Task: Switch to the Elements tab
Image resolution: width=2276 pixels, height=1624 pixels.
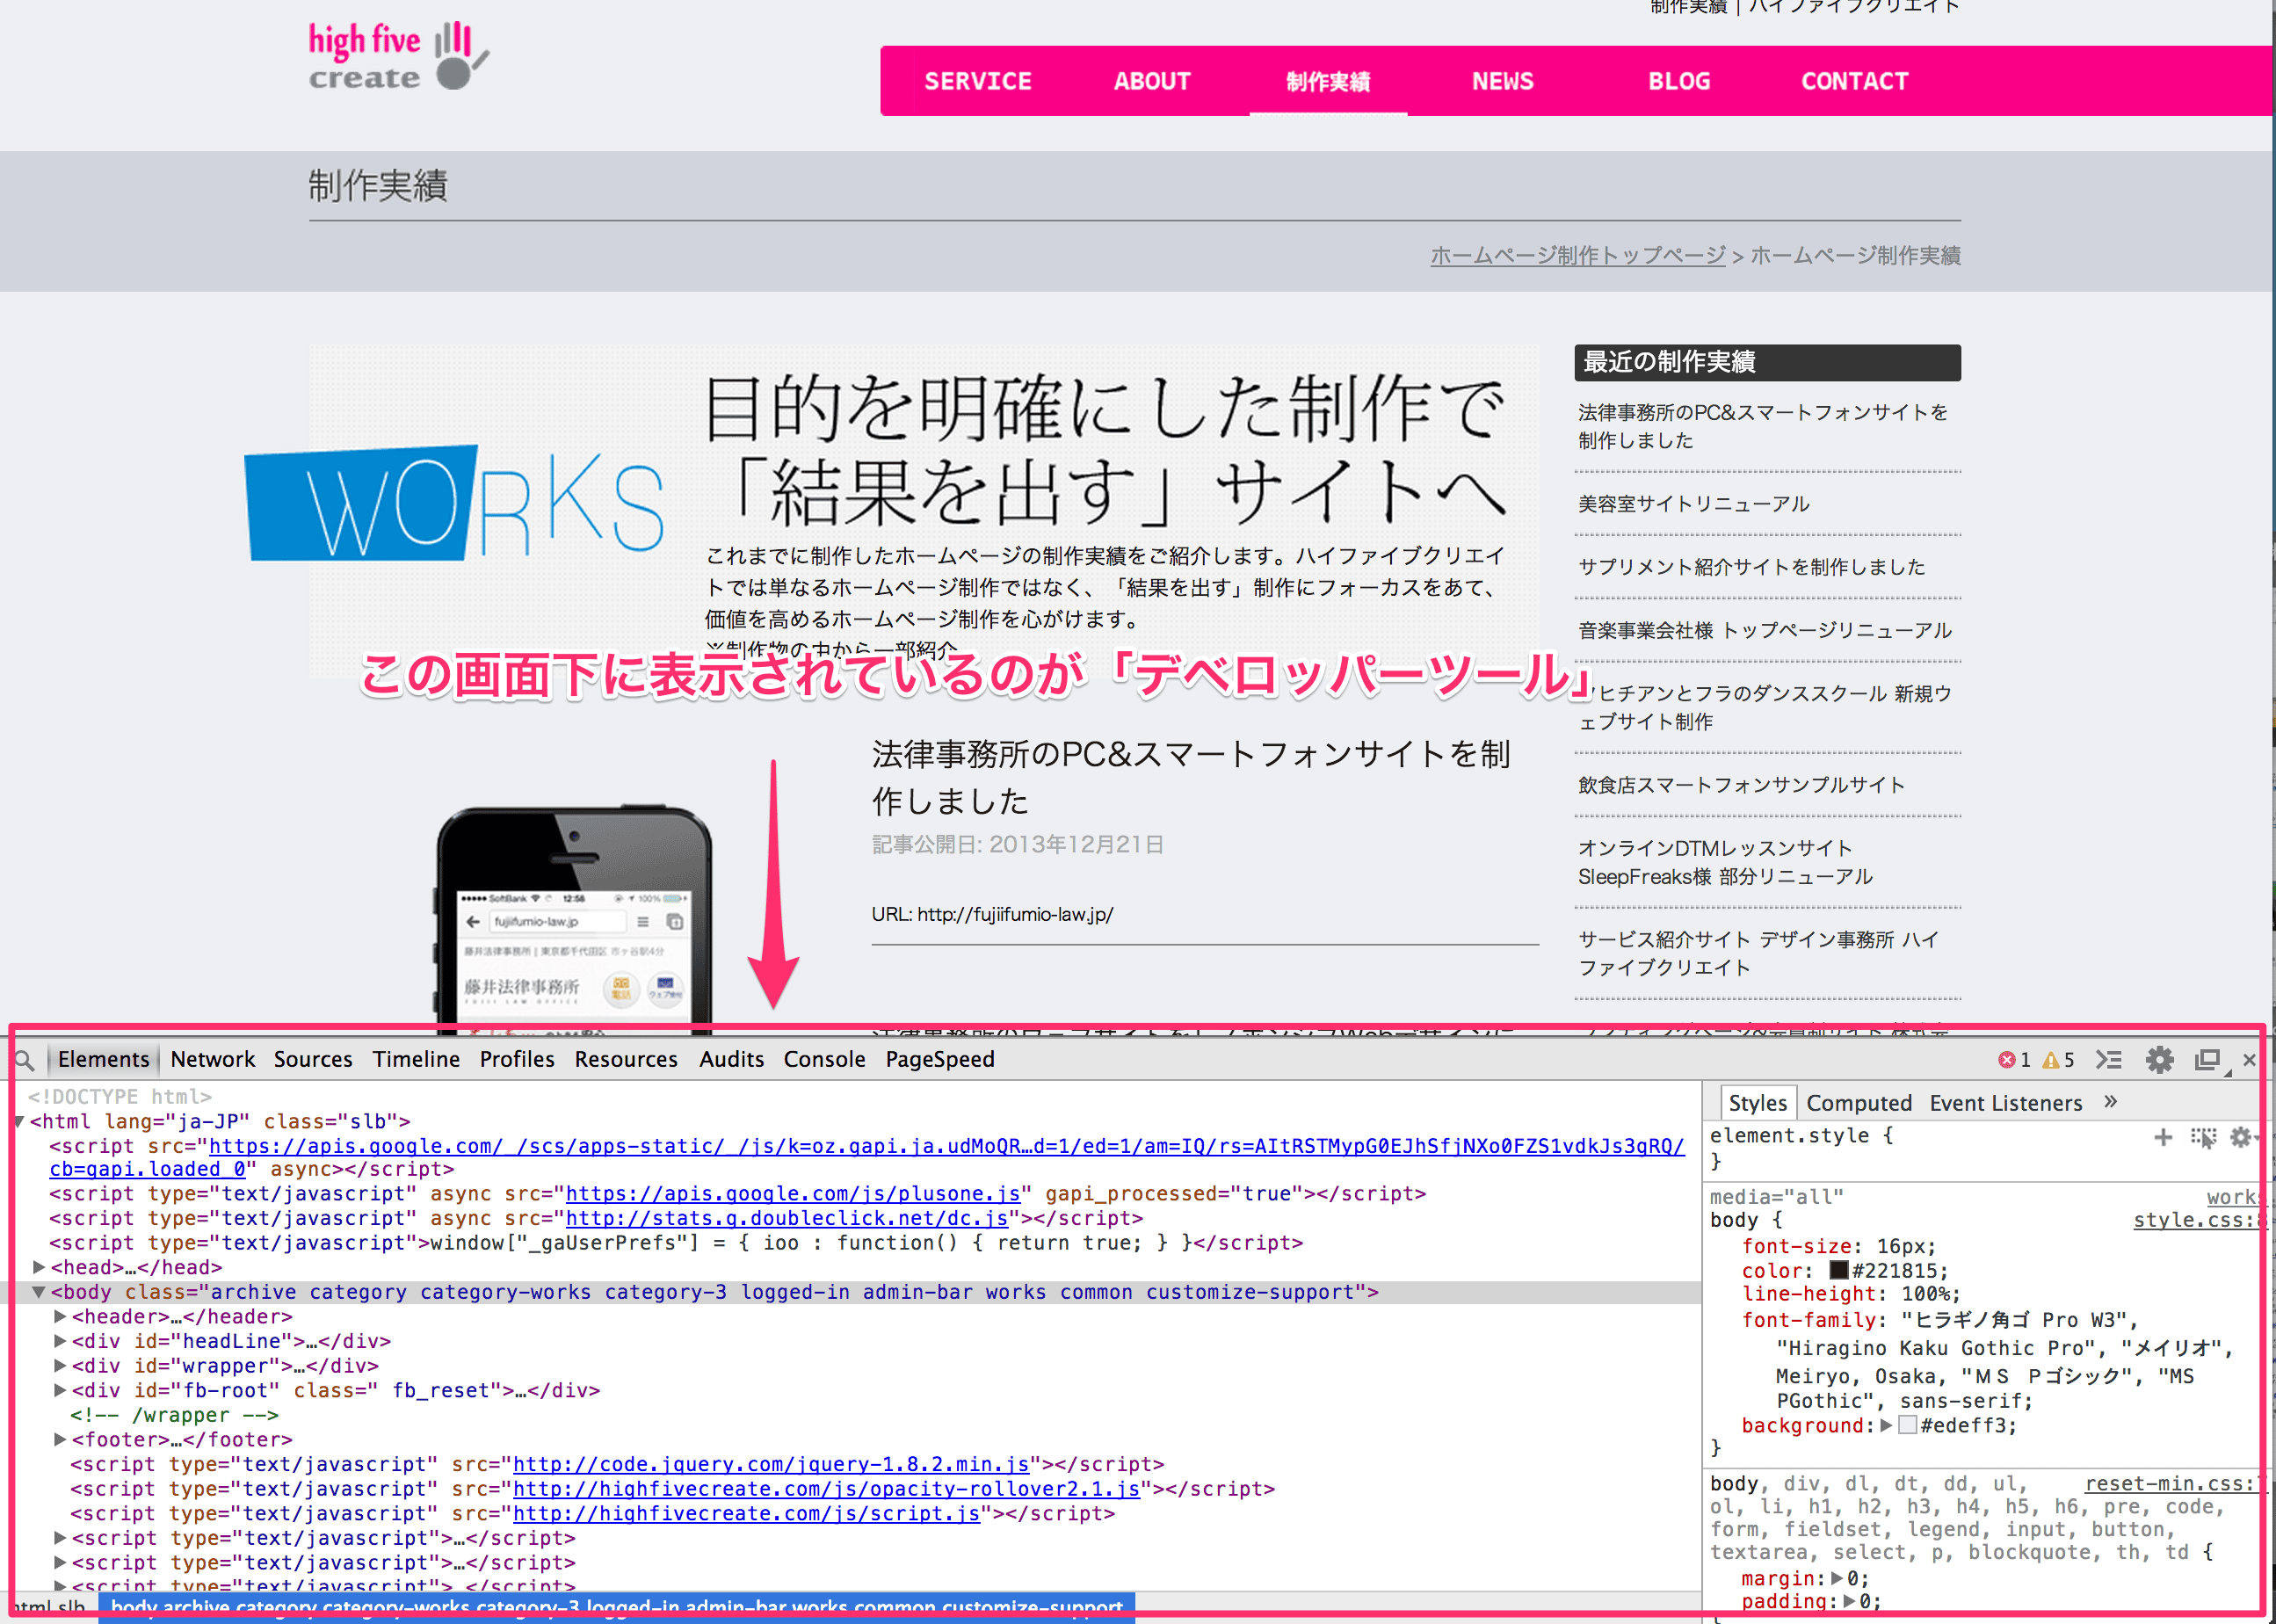Action: (103, 1060)
